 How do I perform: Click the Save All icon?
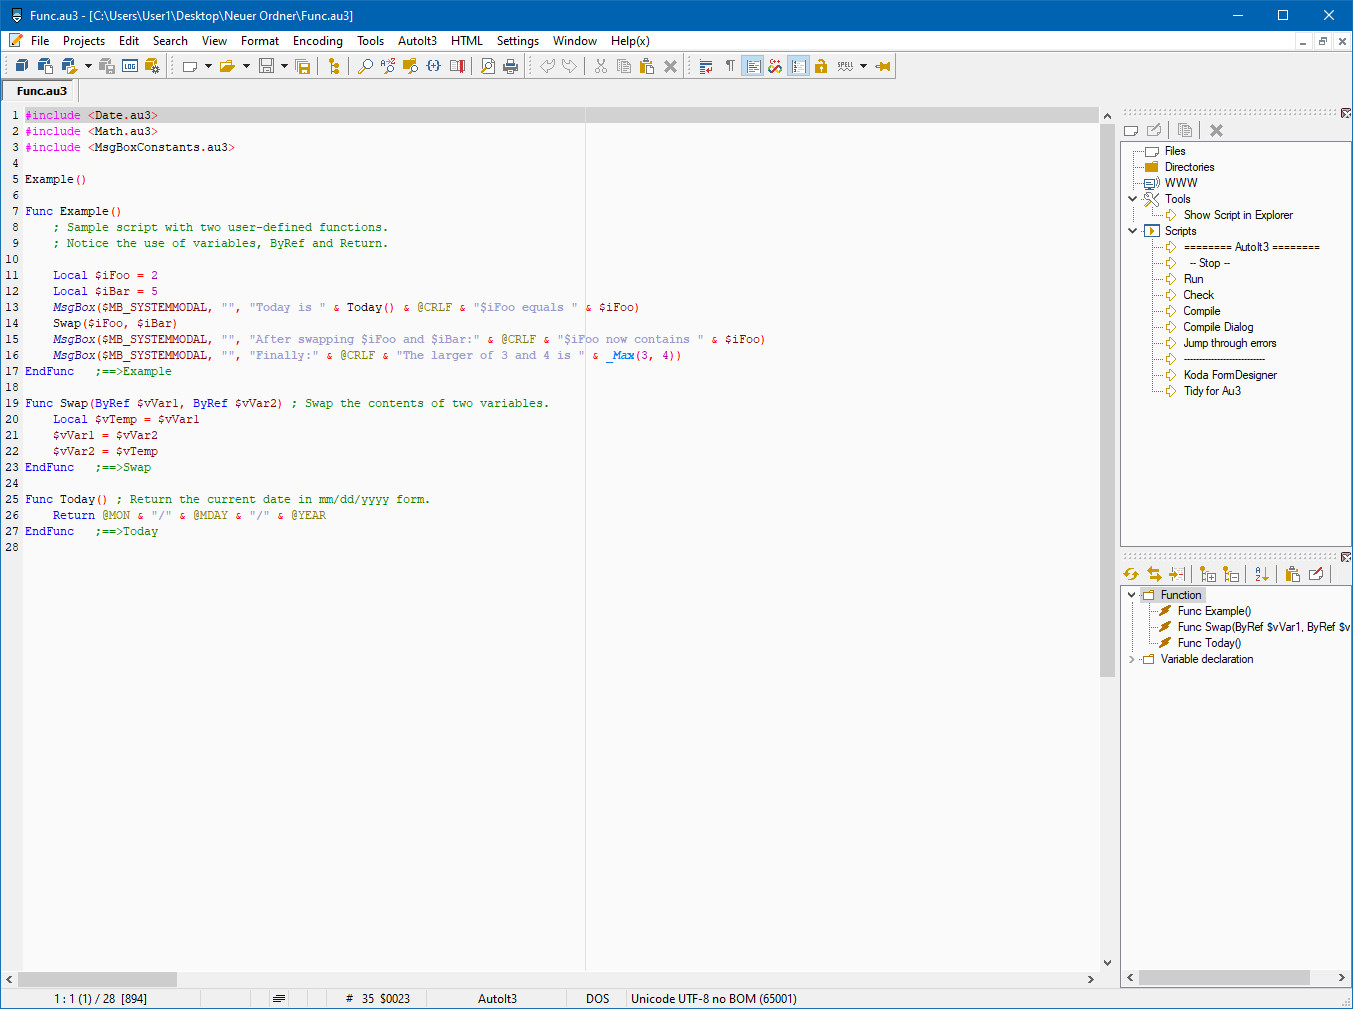[x=303, y=66]
